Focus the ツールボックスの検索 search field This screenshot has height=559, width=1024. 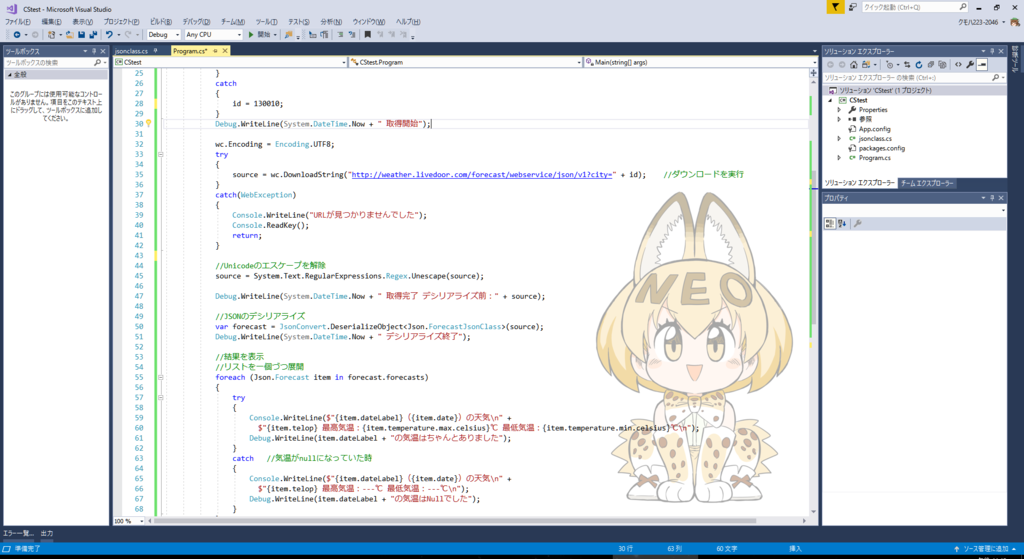(x=55, y=63)
